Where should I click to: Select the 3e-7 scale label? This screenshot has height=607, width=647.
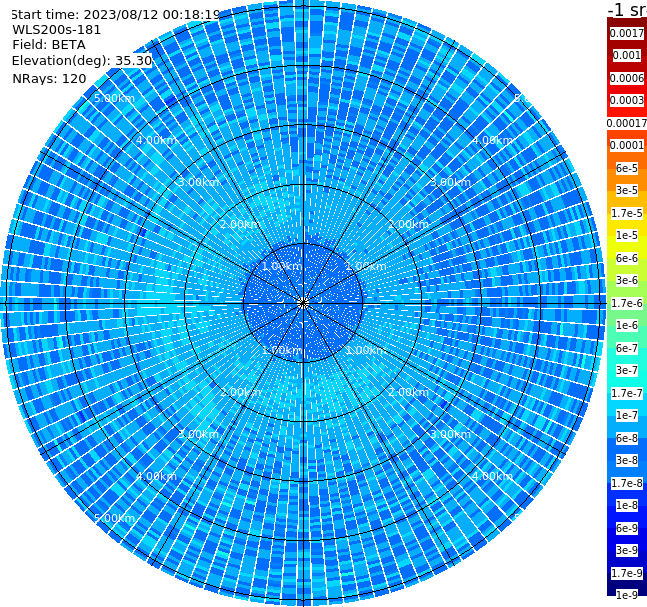(x=627, y=370)
